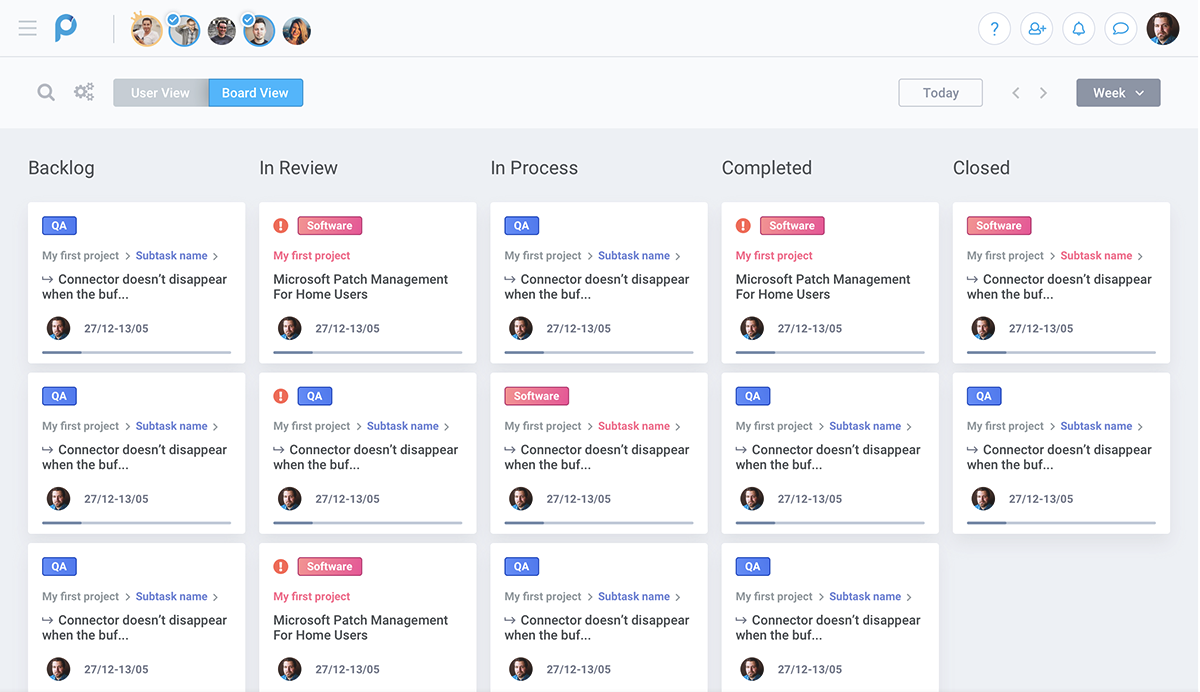The height and width of the screenshot is (692, 1200).
Task: Switch to User View tab
Action: tap(160, 93)
